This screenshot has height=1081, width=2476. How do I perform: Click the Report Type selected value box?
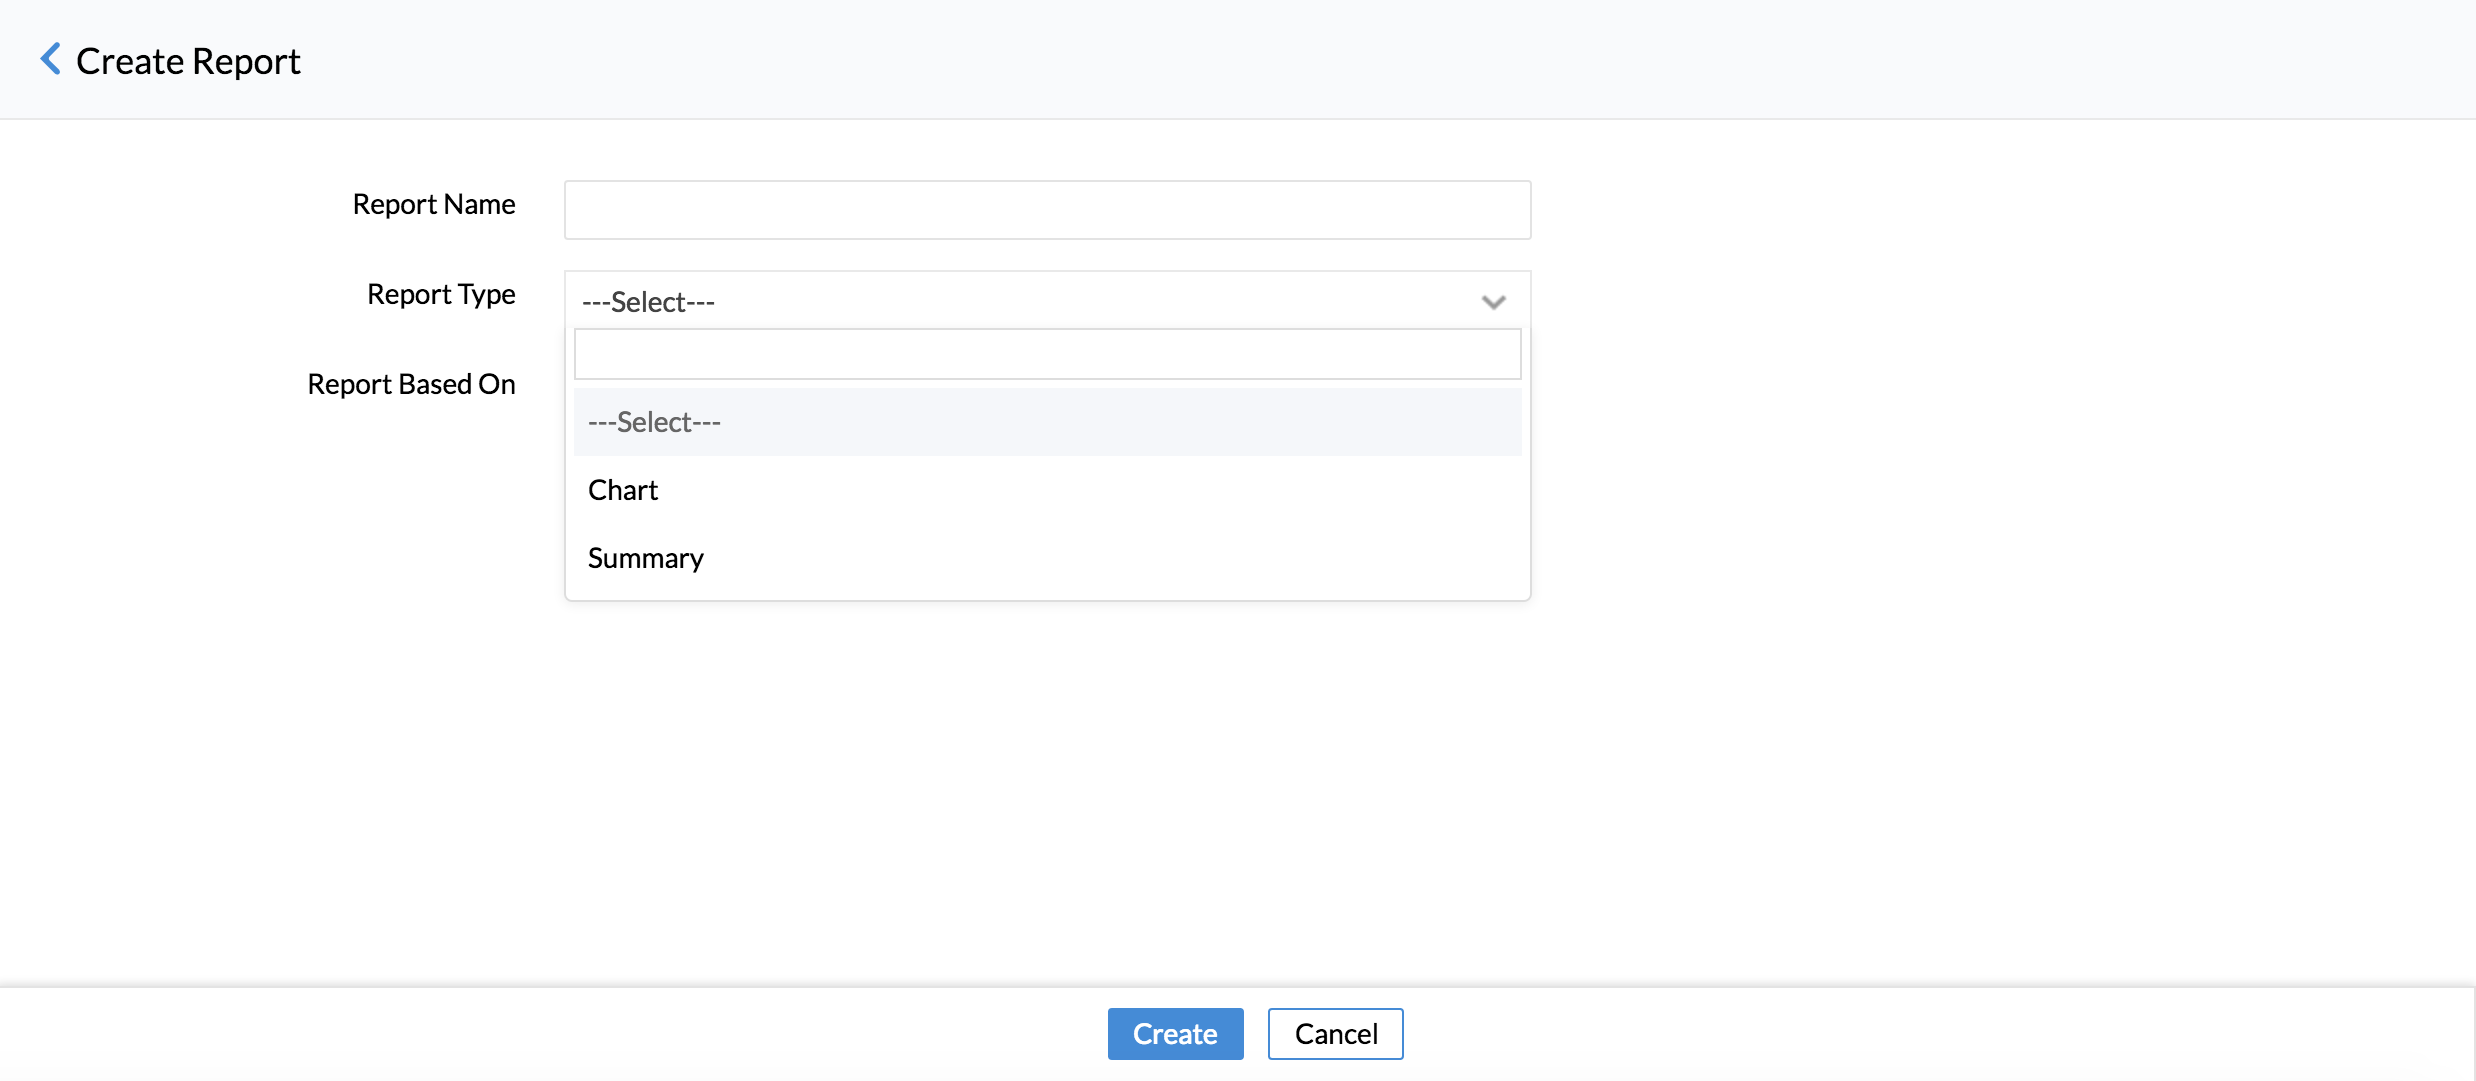pos(1020,301)
